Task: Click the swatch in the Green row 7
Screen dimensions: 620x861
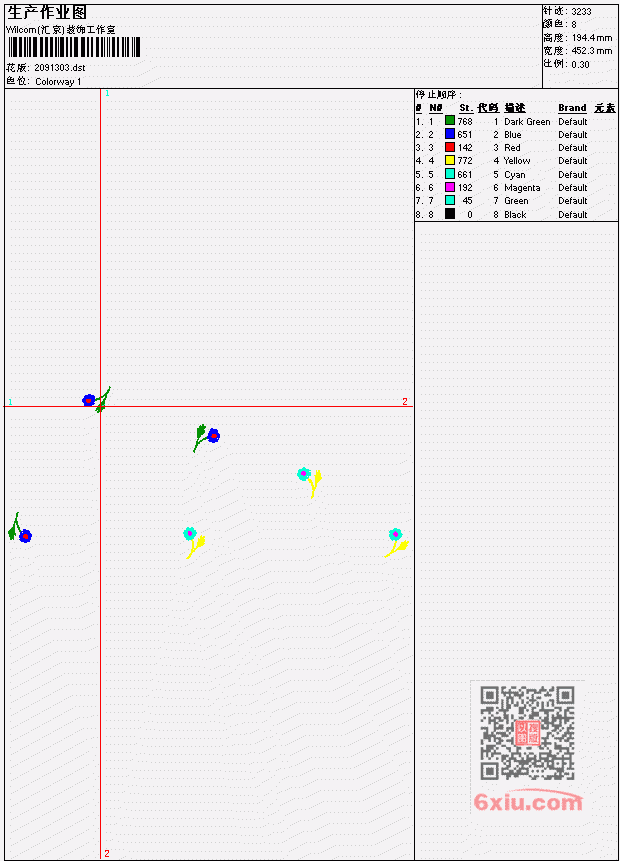Action: coord(450,200)
